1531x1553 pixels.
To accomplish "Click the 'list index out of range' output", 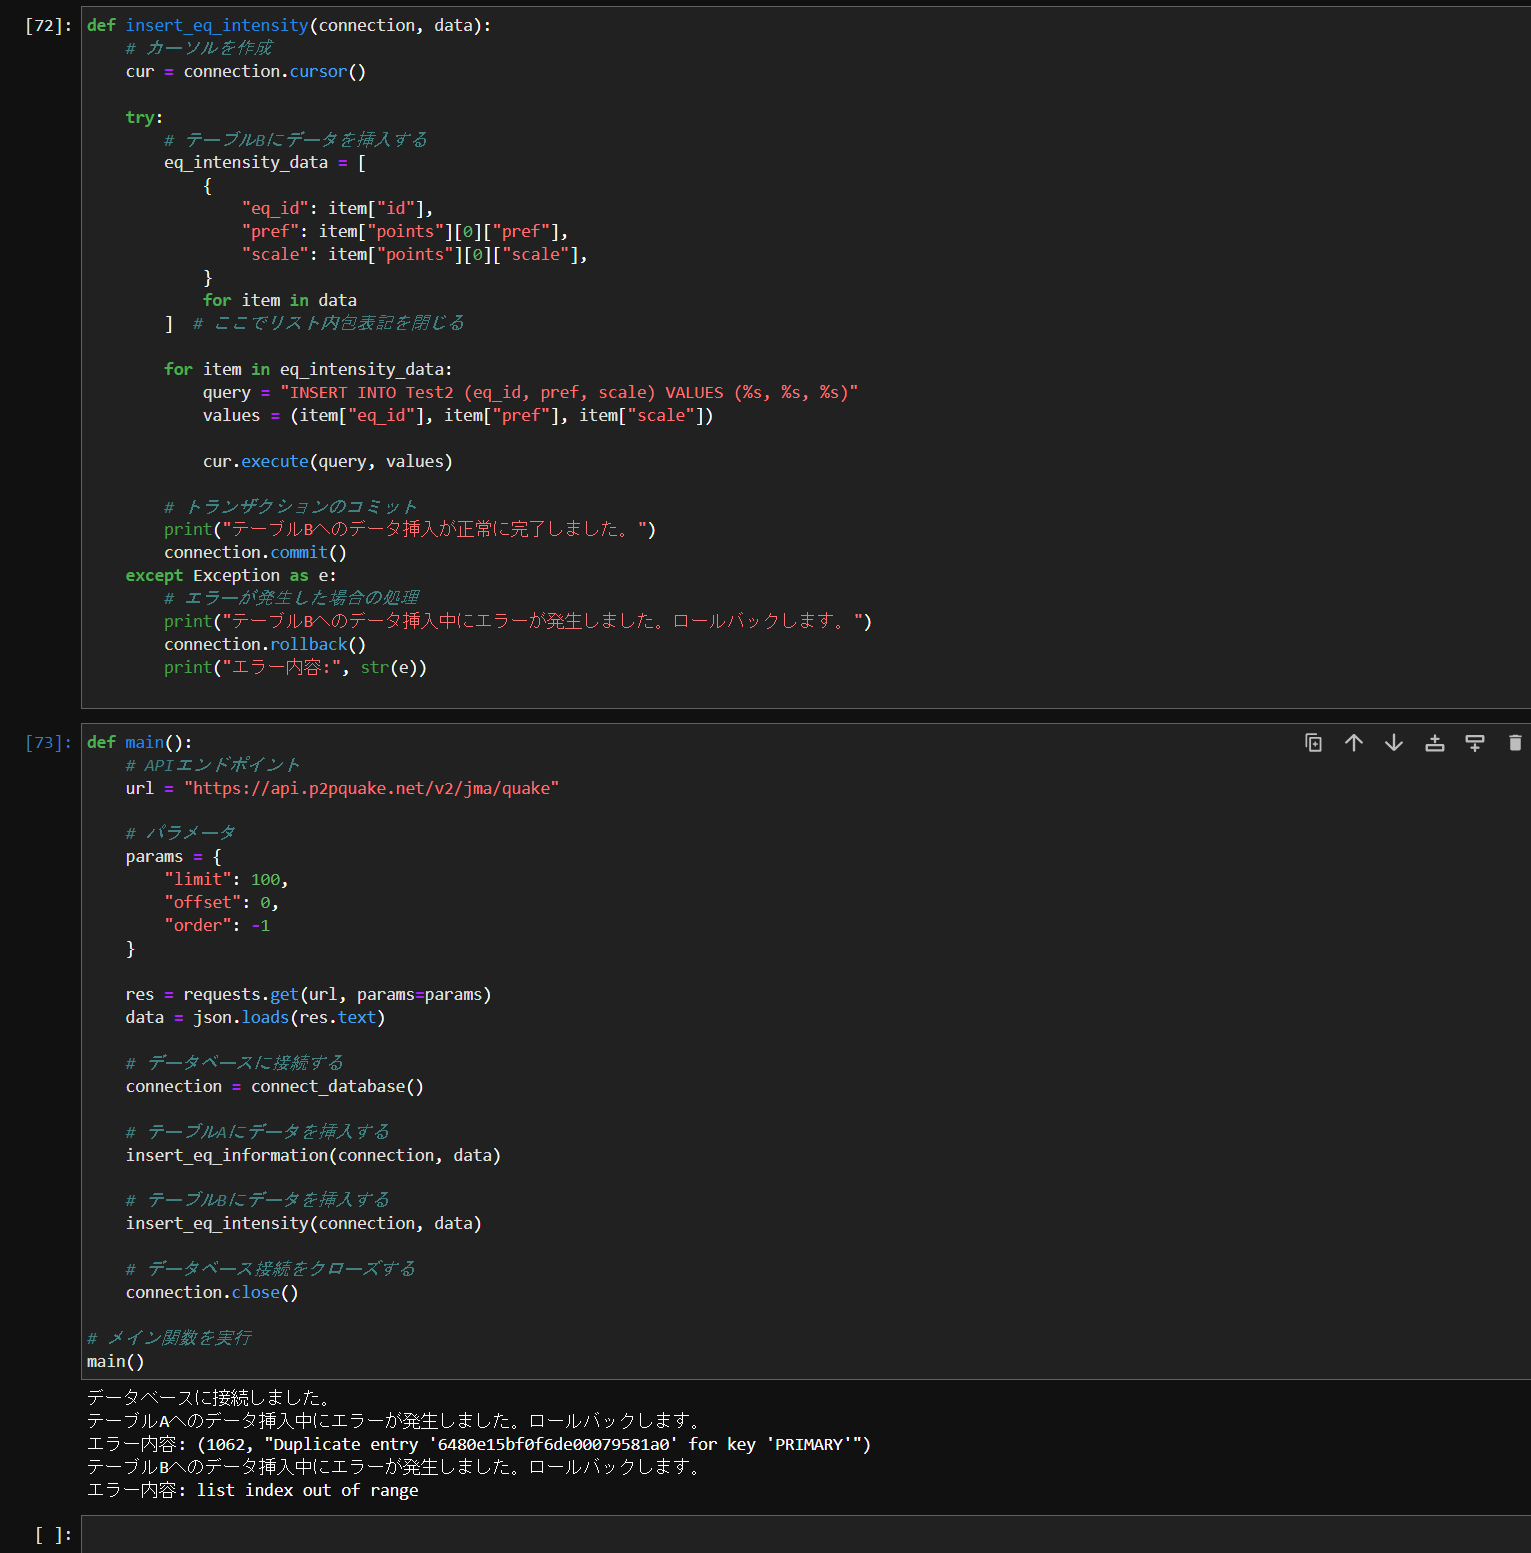I will click(308, 1490).
